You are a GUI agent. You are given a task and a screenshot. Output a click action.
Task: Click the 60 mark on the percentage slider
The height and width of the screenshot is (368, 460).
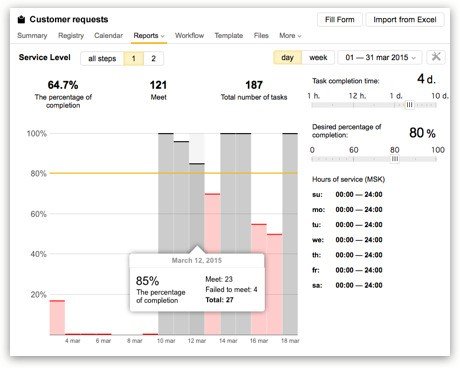coord(354,150)
